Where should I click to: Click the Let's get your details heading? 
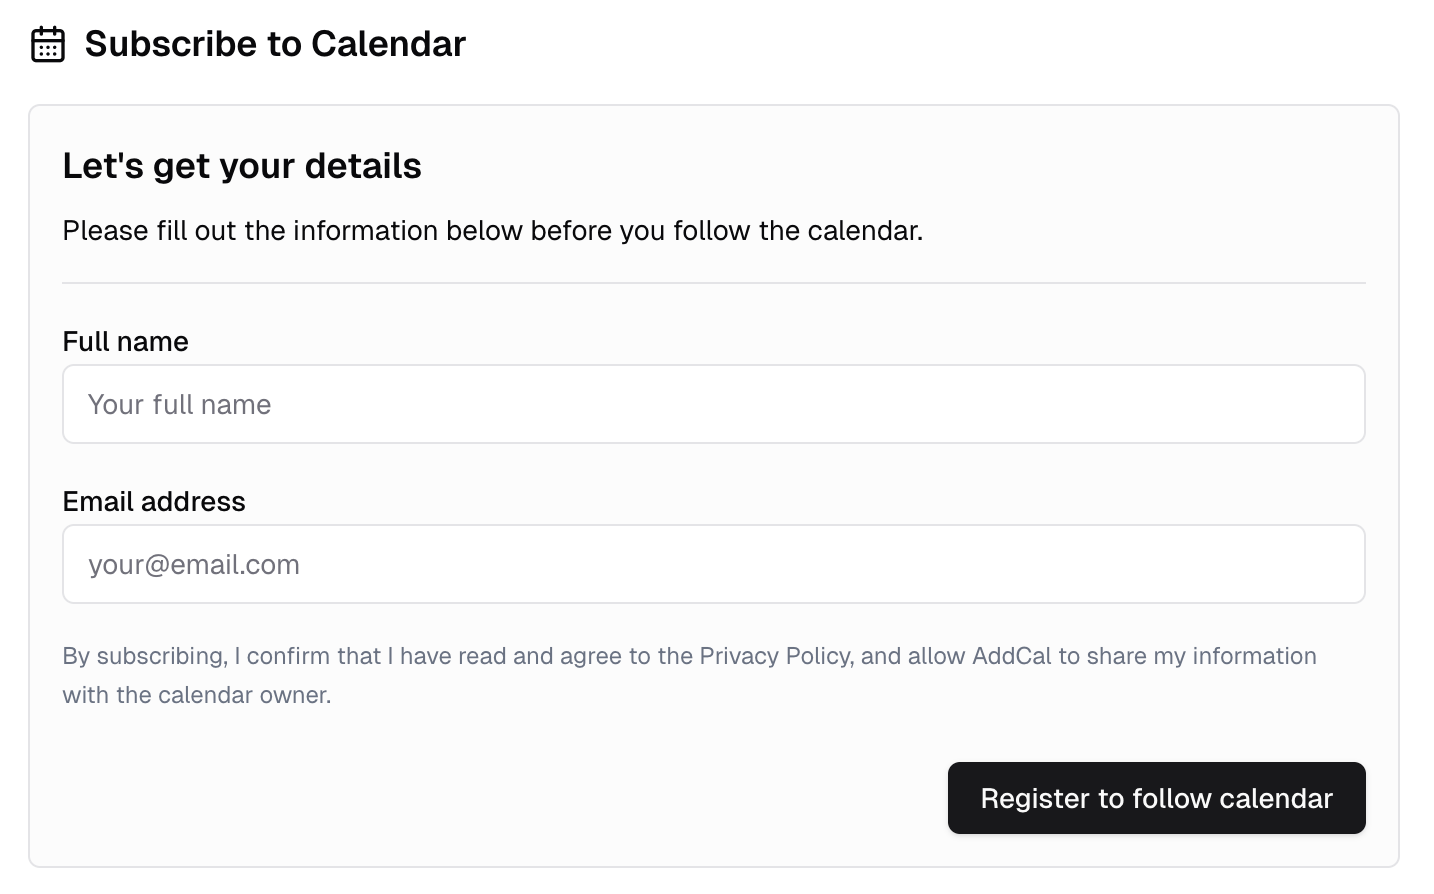(242, 165)
